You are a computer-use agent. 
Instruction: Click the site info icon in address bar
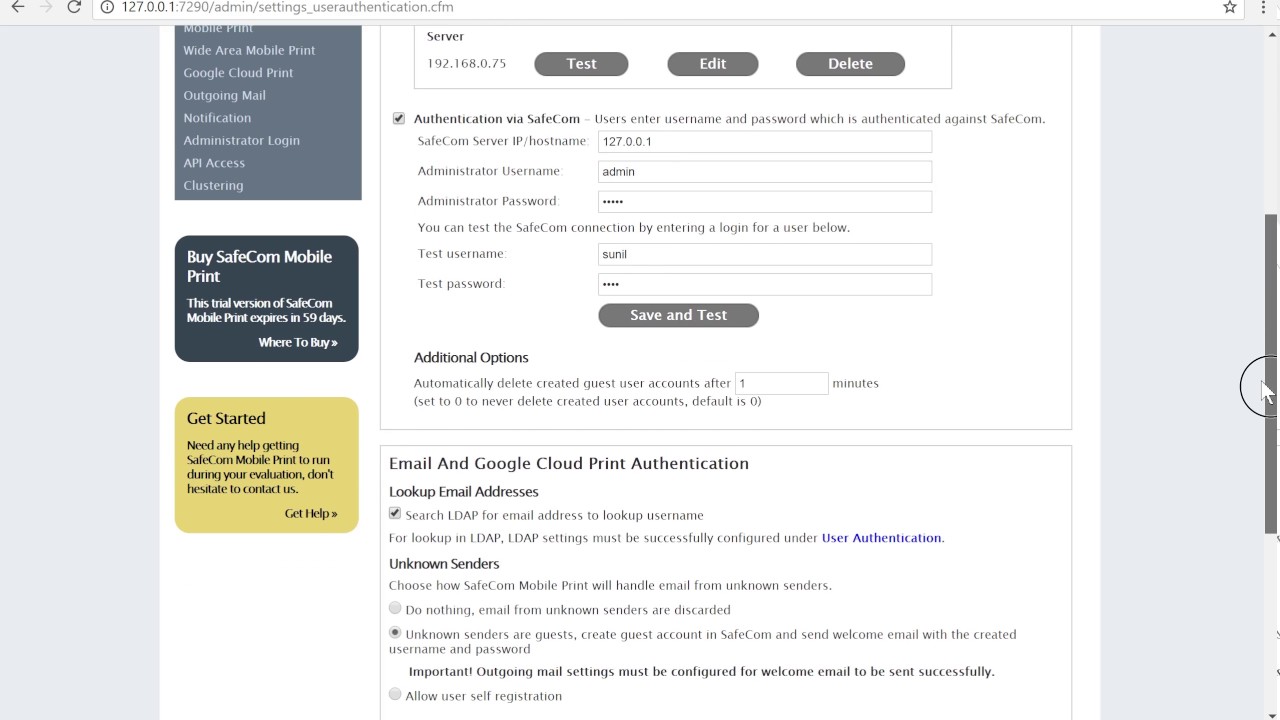108,7
